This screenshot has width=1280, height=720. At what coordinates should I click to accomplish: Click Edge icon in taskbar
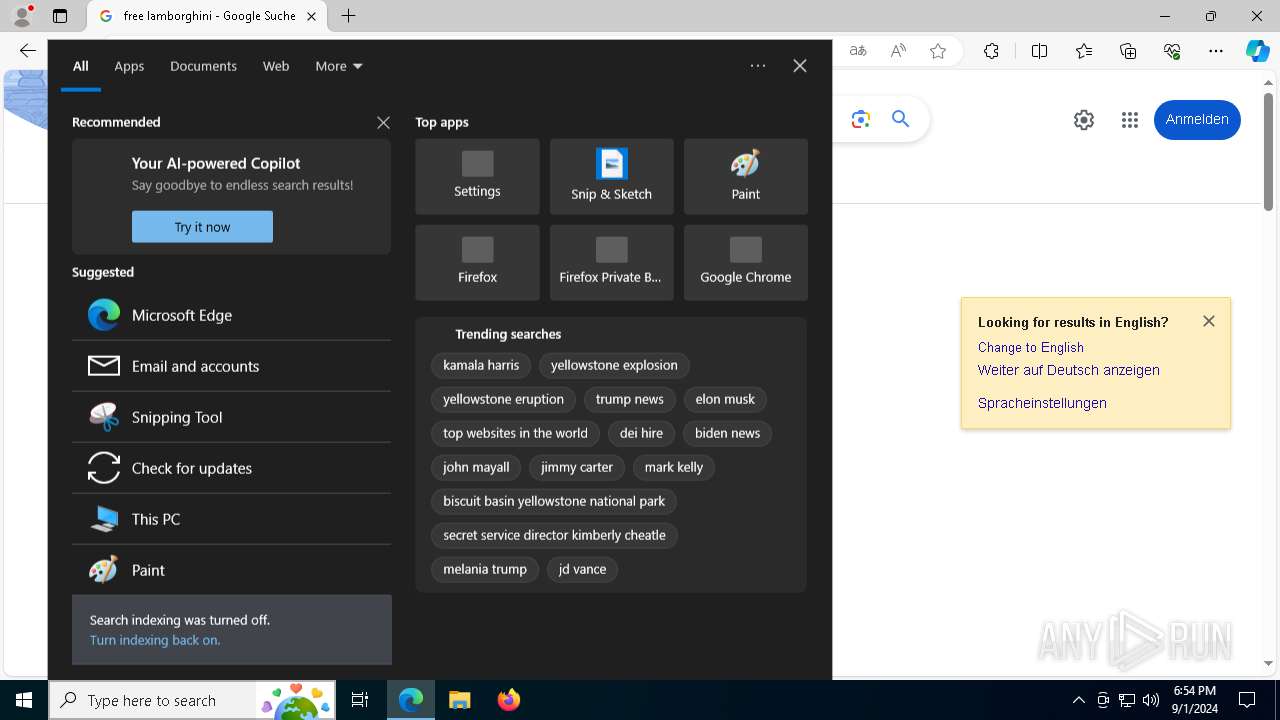411,700
